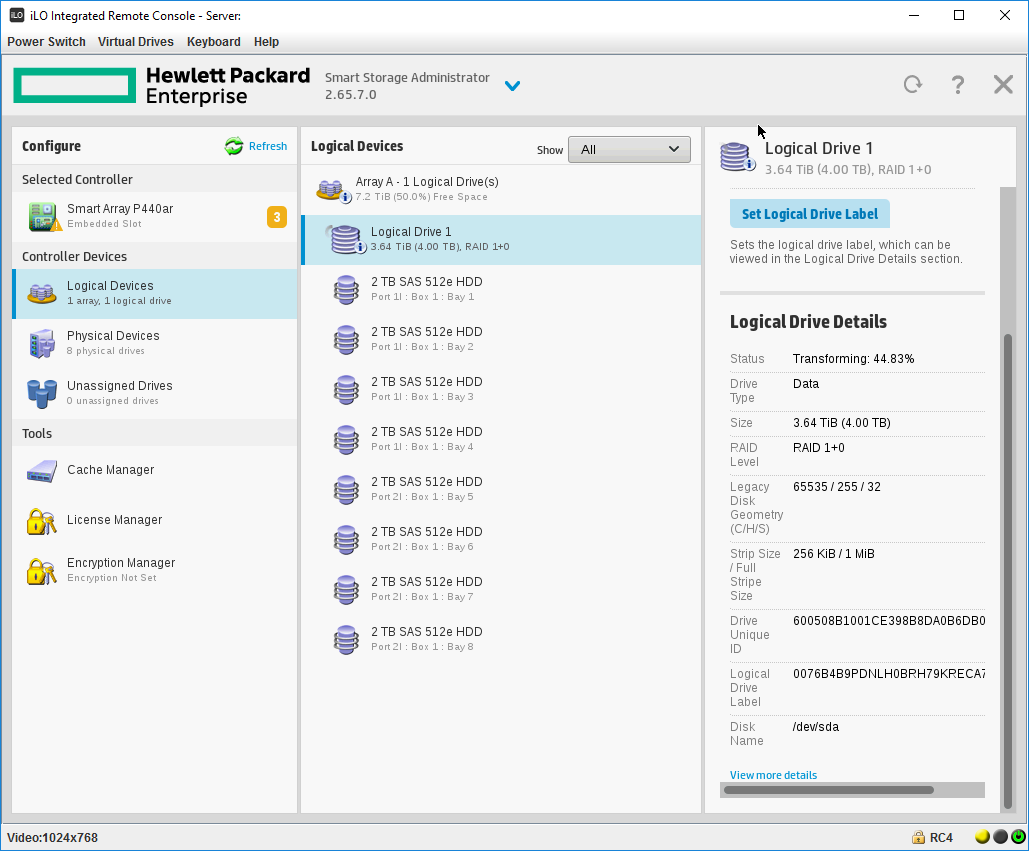Select the Bay 8 HDD disk icon
This screenshot has width=1029, height=851.
346,640
